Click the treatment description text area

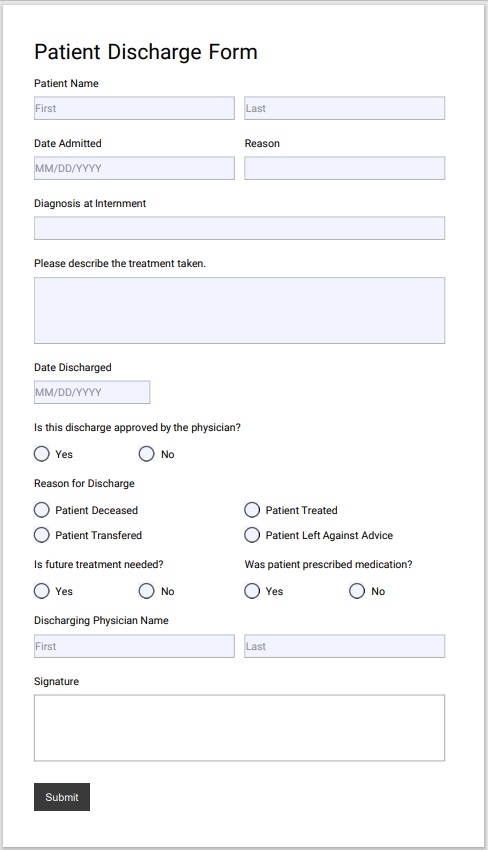(x=239, y=311)
